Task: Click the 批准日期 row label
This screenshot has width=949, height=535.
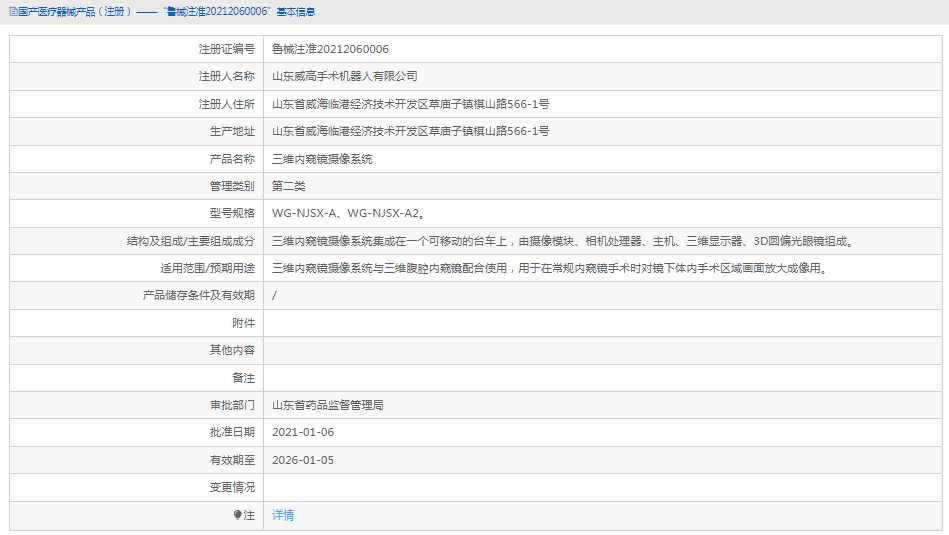Action: [232, 432]
